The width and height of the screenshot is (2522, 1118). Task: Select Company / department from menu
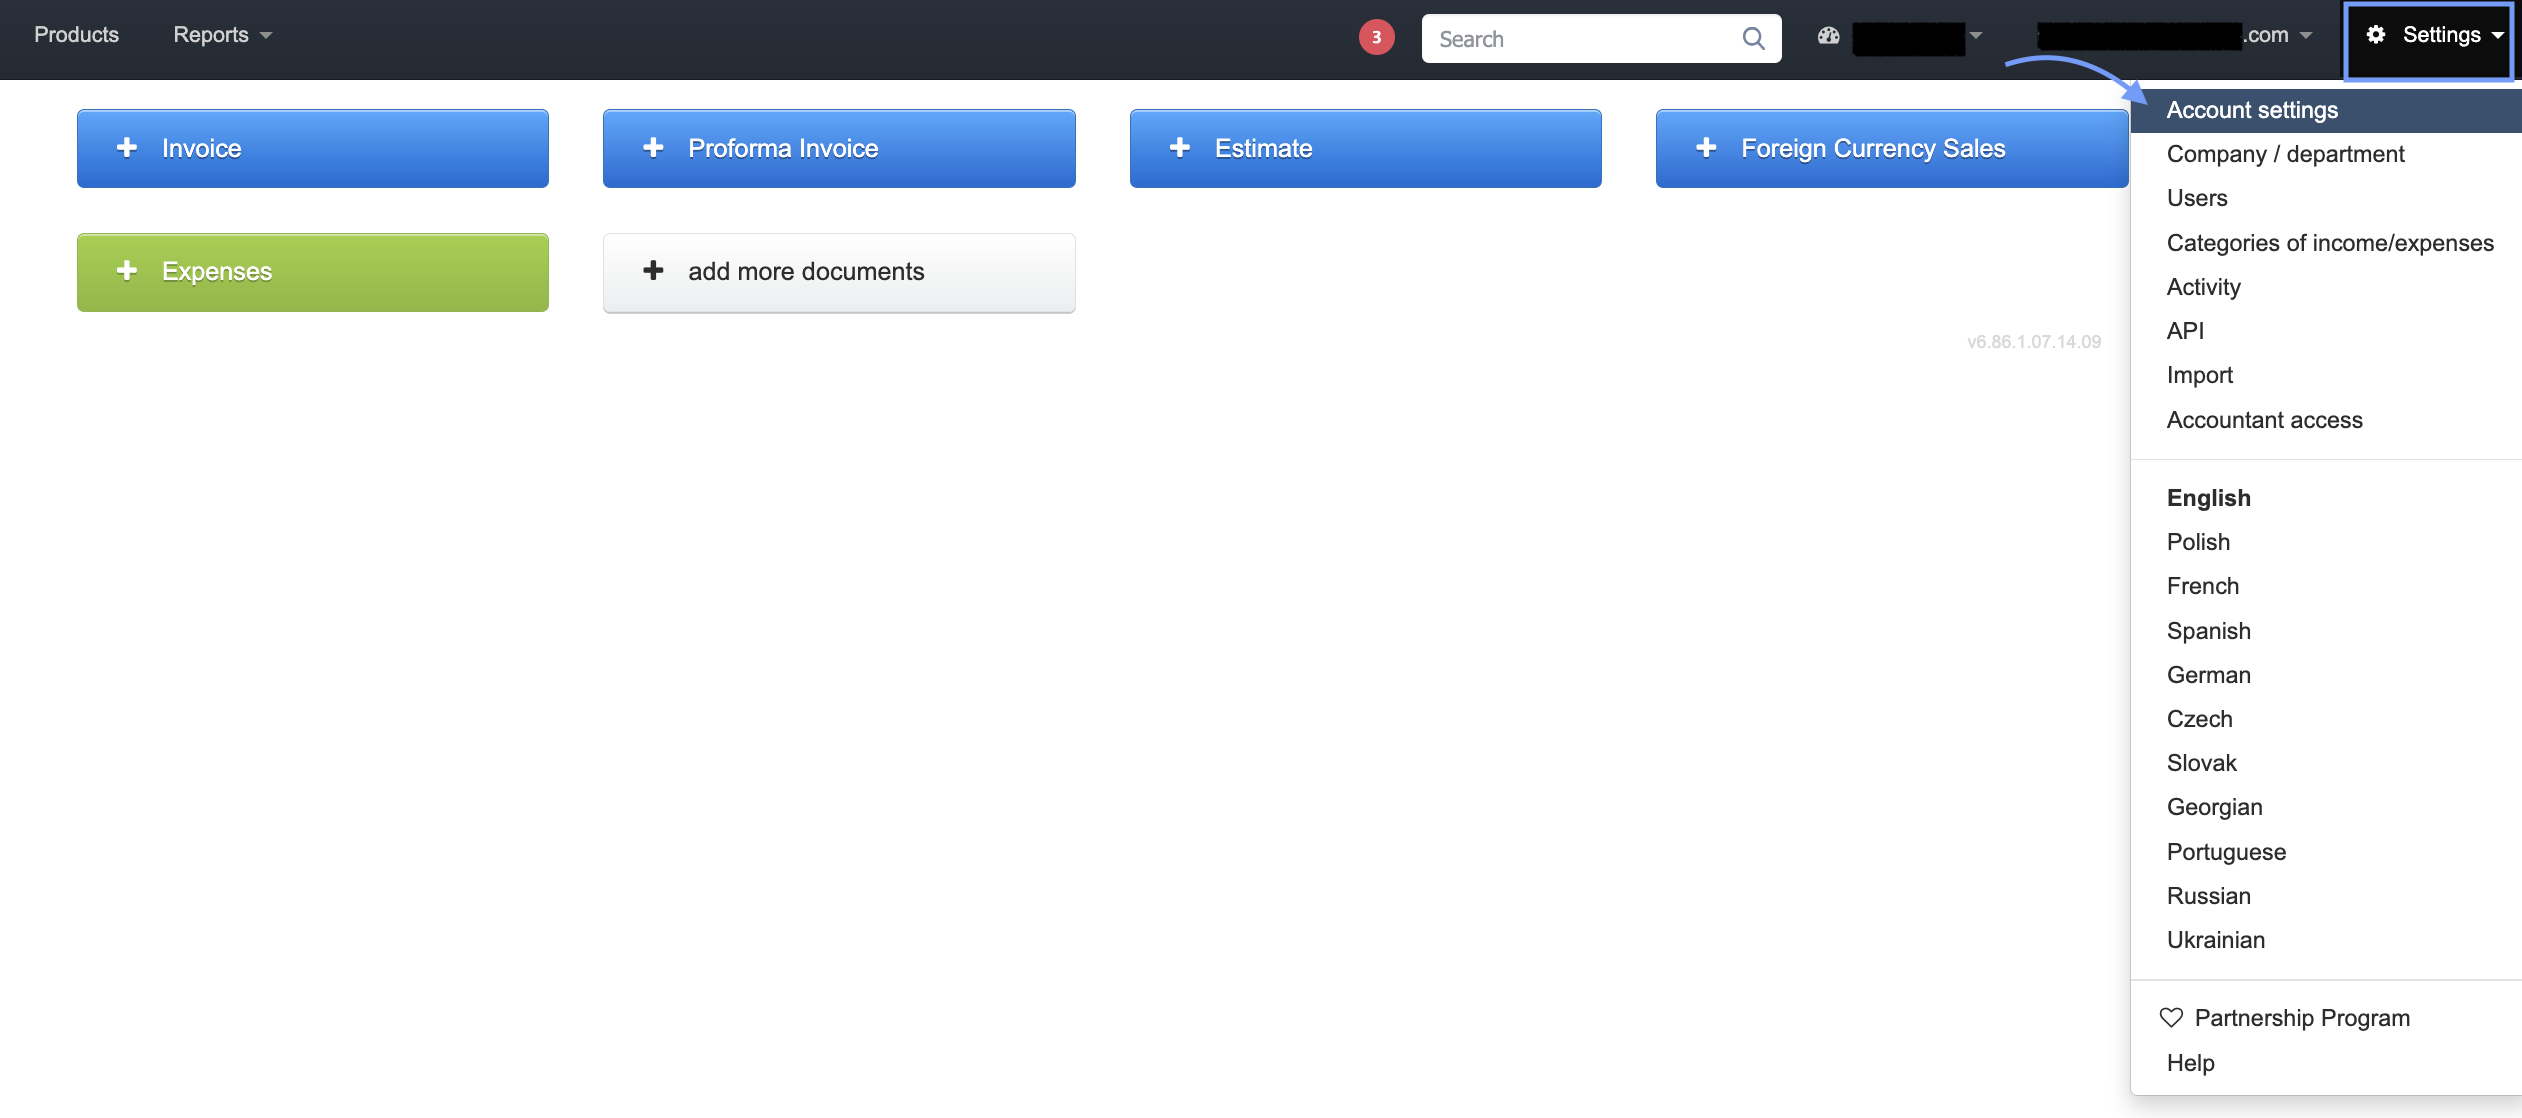(2285, 154)
